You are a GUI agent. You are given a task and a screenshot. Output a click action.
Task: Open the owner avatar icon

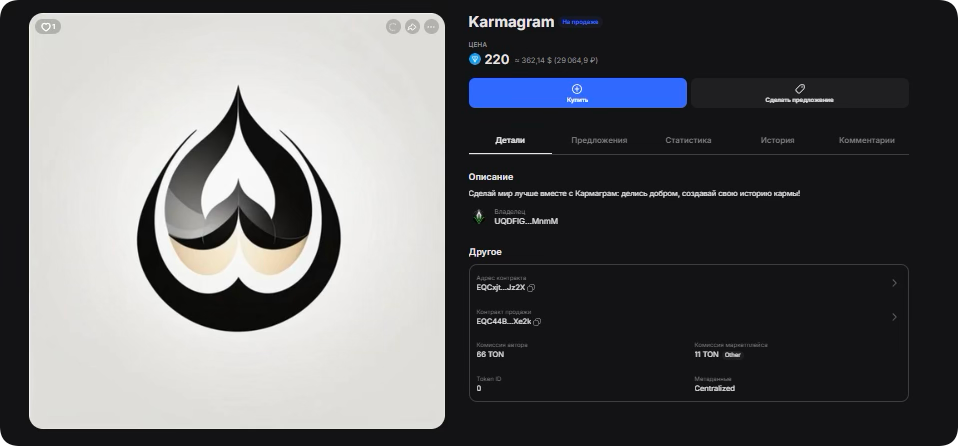point(479,216)
